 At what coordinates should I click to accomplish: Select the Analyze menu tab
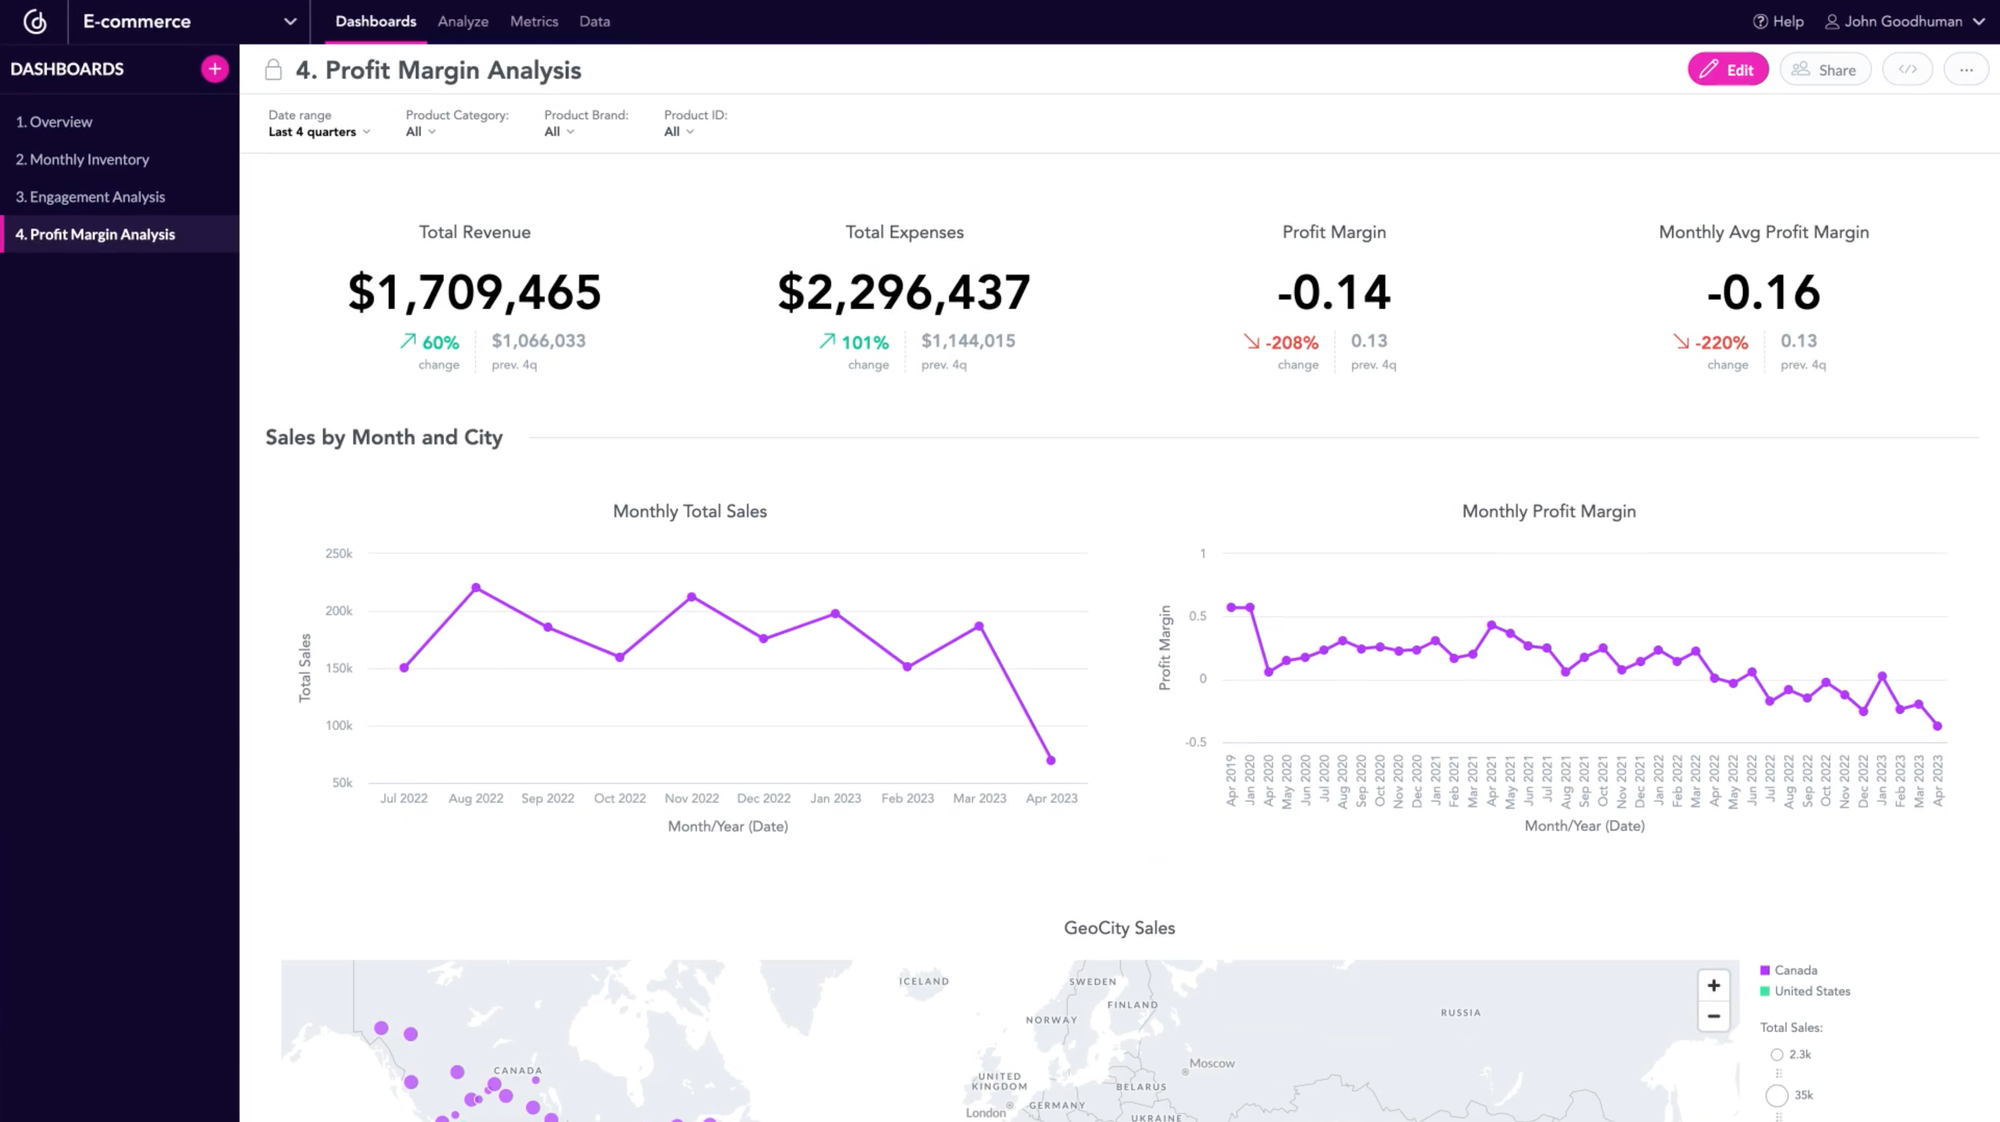(x=463, y=21)
